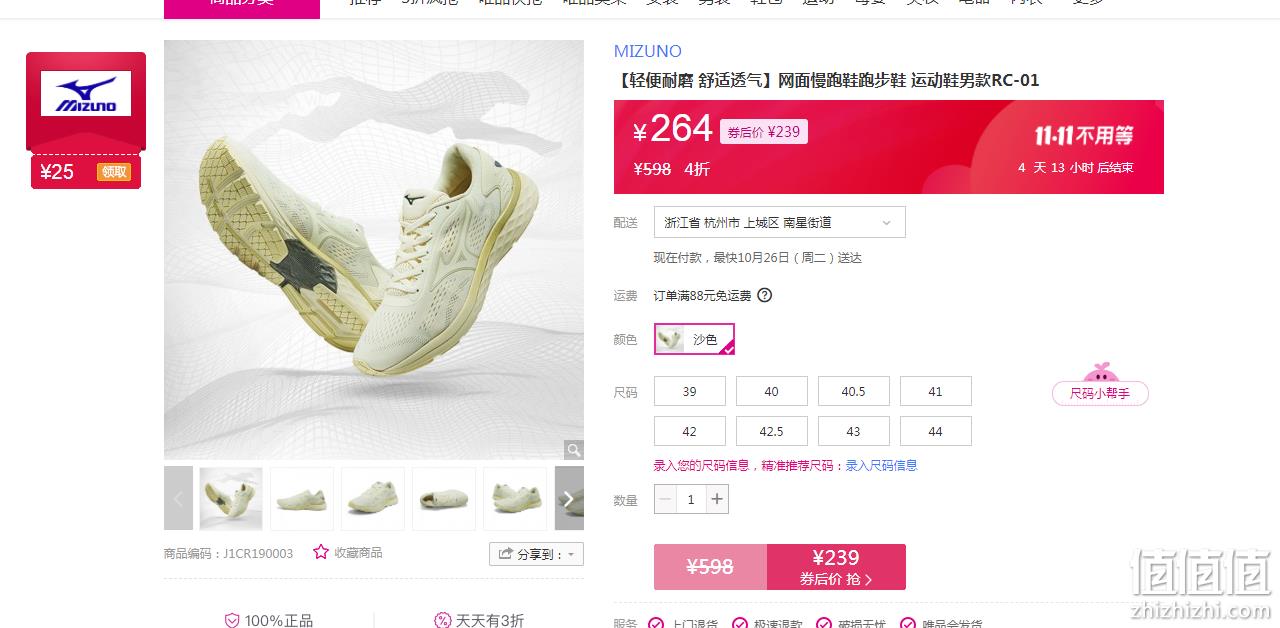
Task: Select the 沙色 color swatch
Action: [x=695, y=339]
